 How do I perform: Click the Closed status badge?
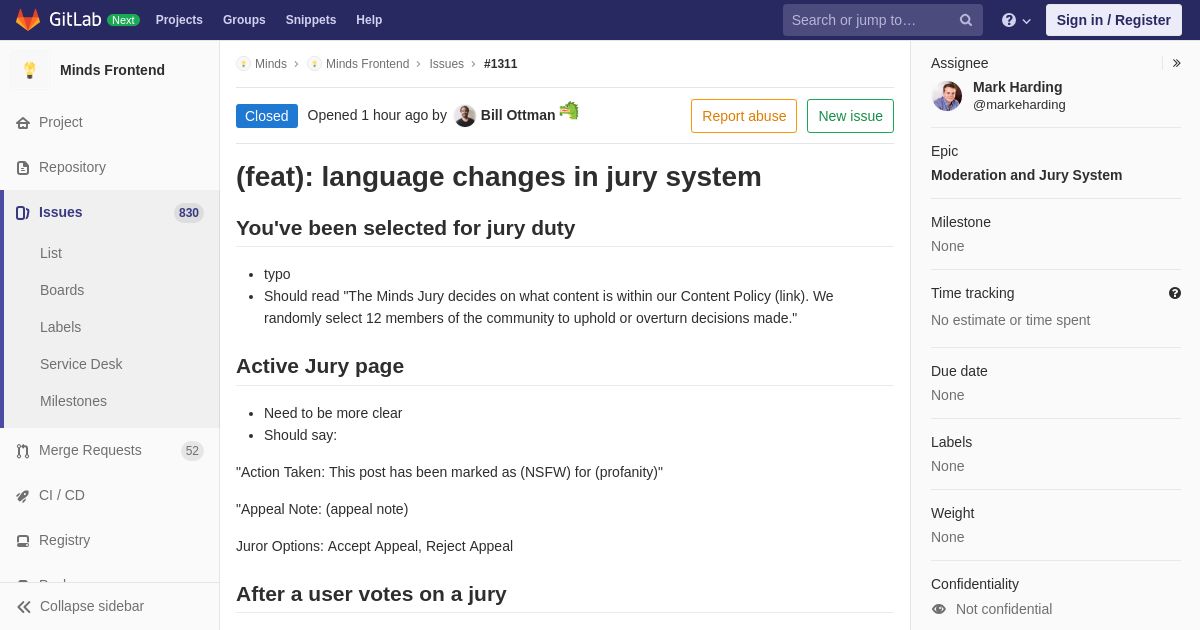(x=267, y=116)
